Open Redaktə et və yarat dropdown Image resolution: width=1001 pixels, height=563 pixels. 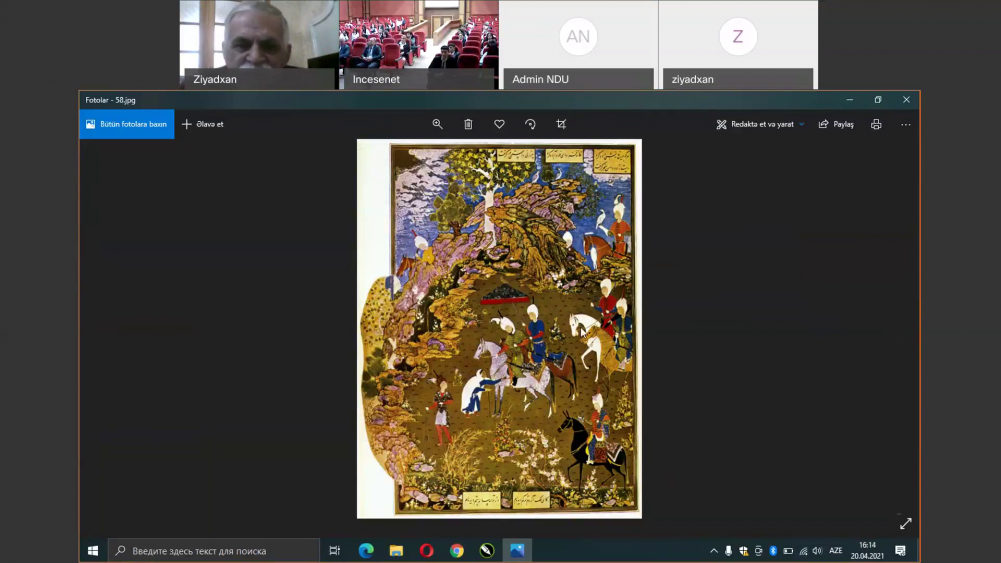760,124
